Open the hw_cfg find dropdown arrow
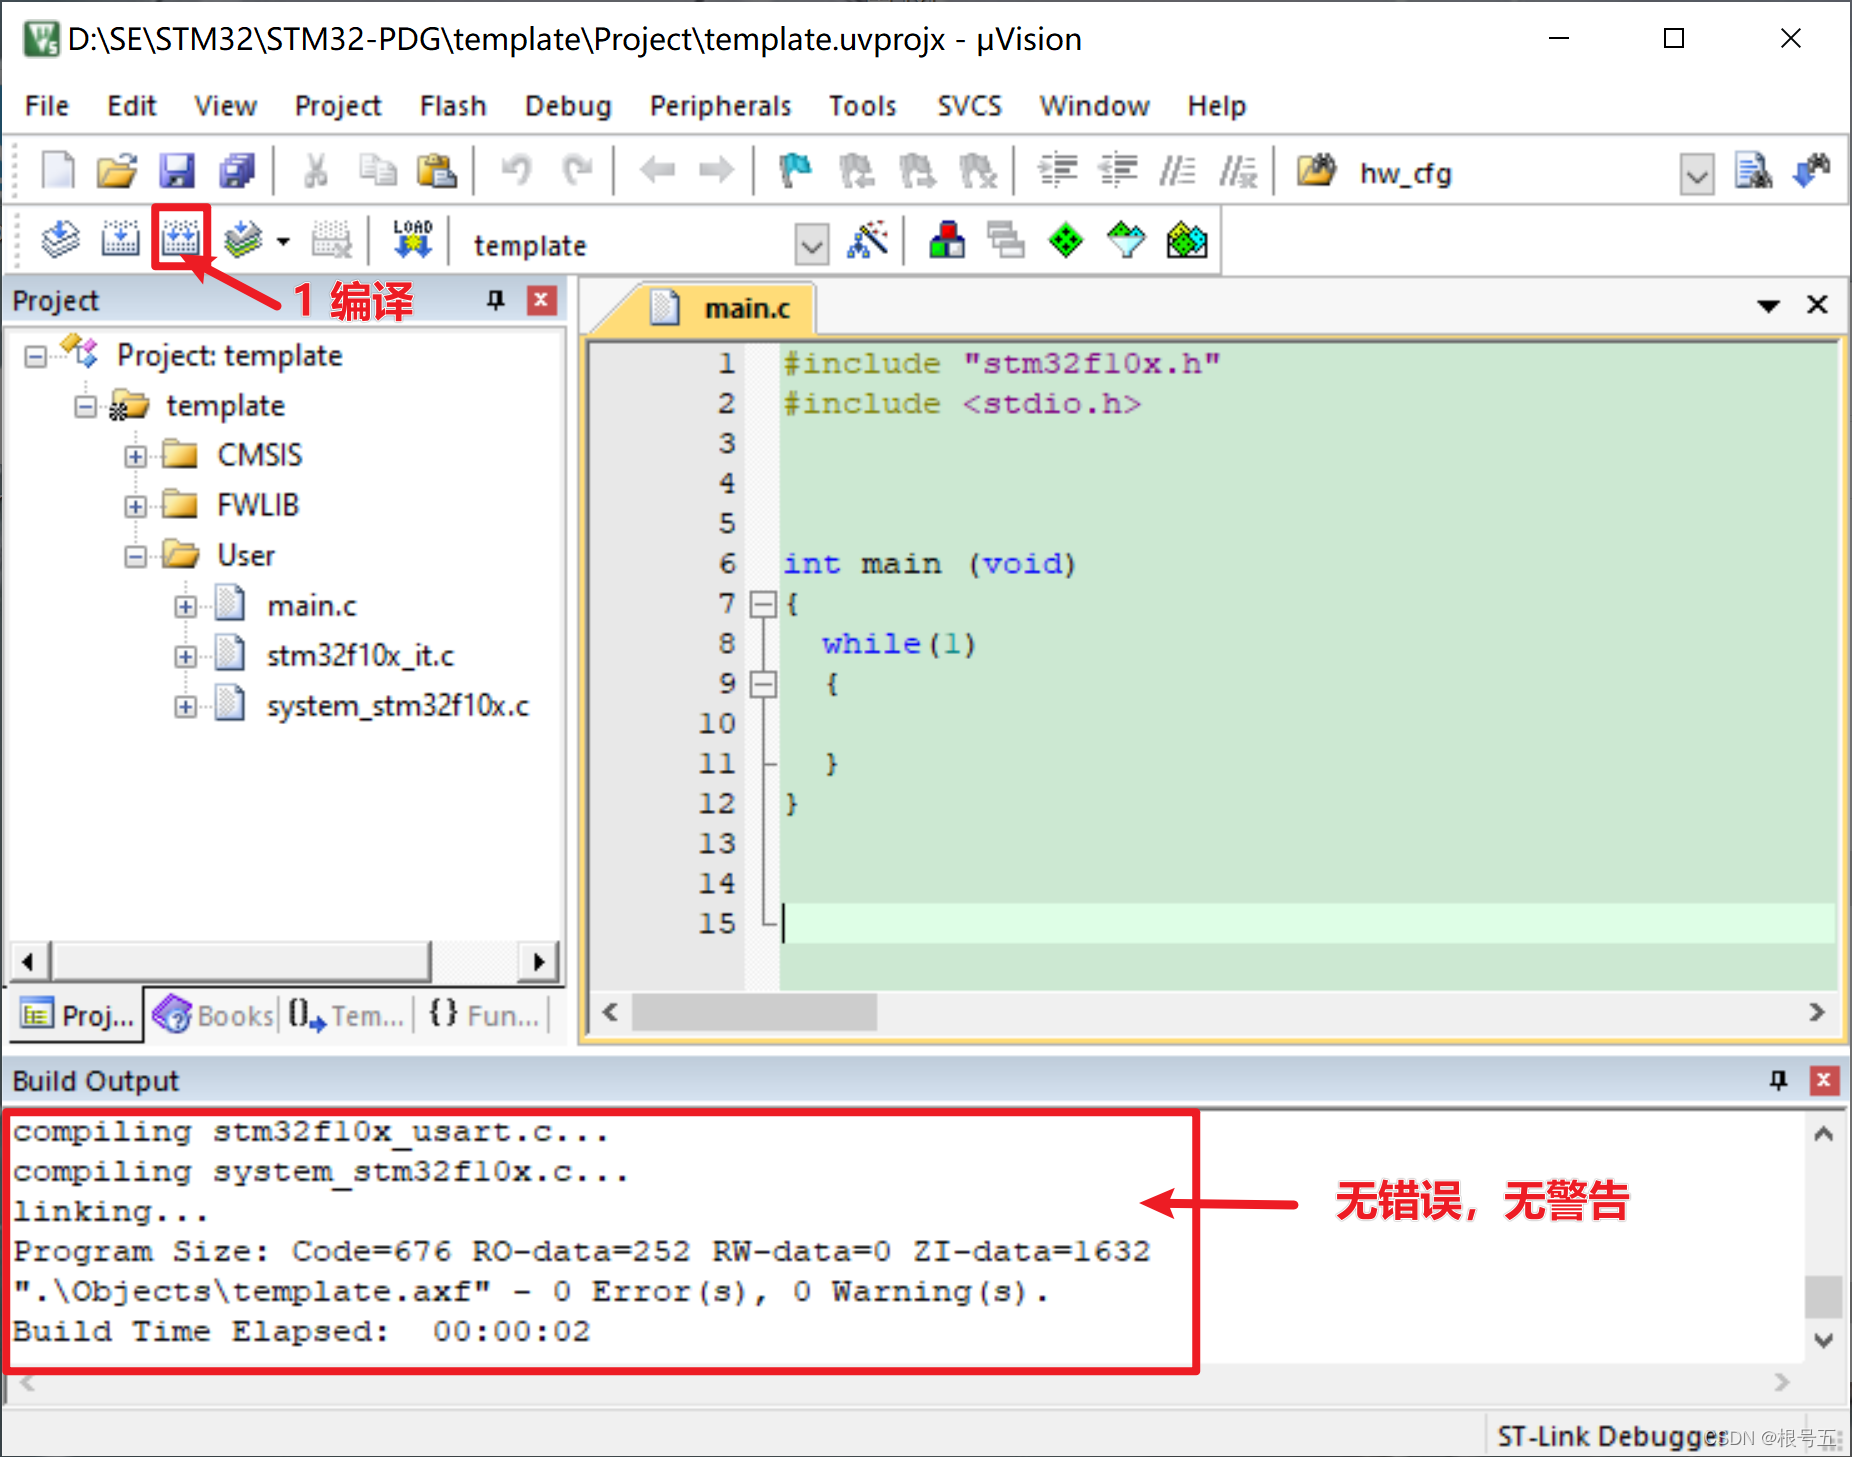 tap(1697, 175)
